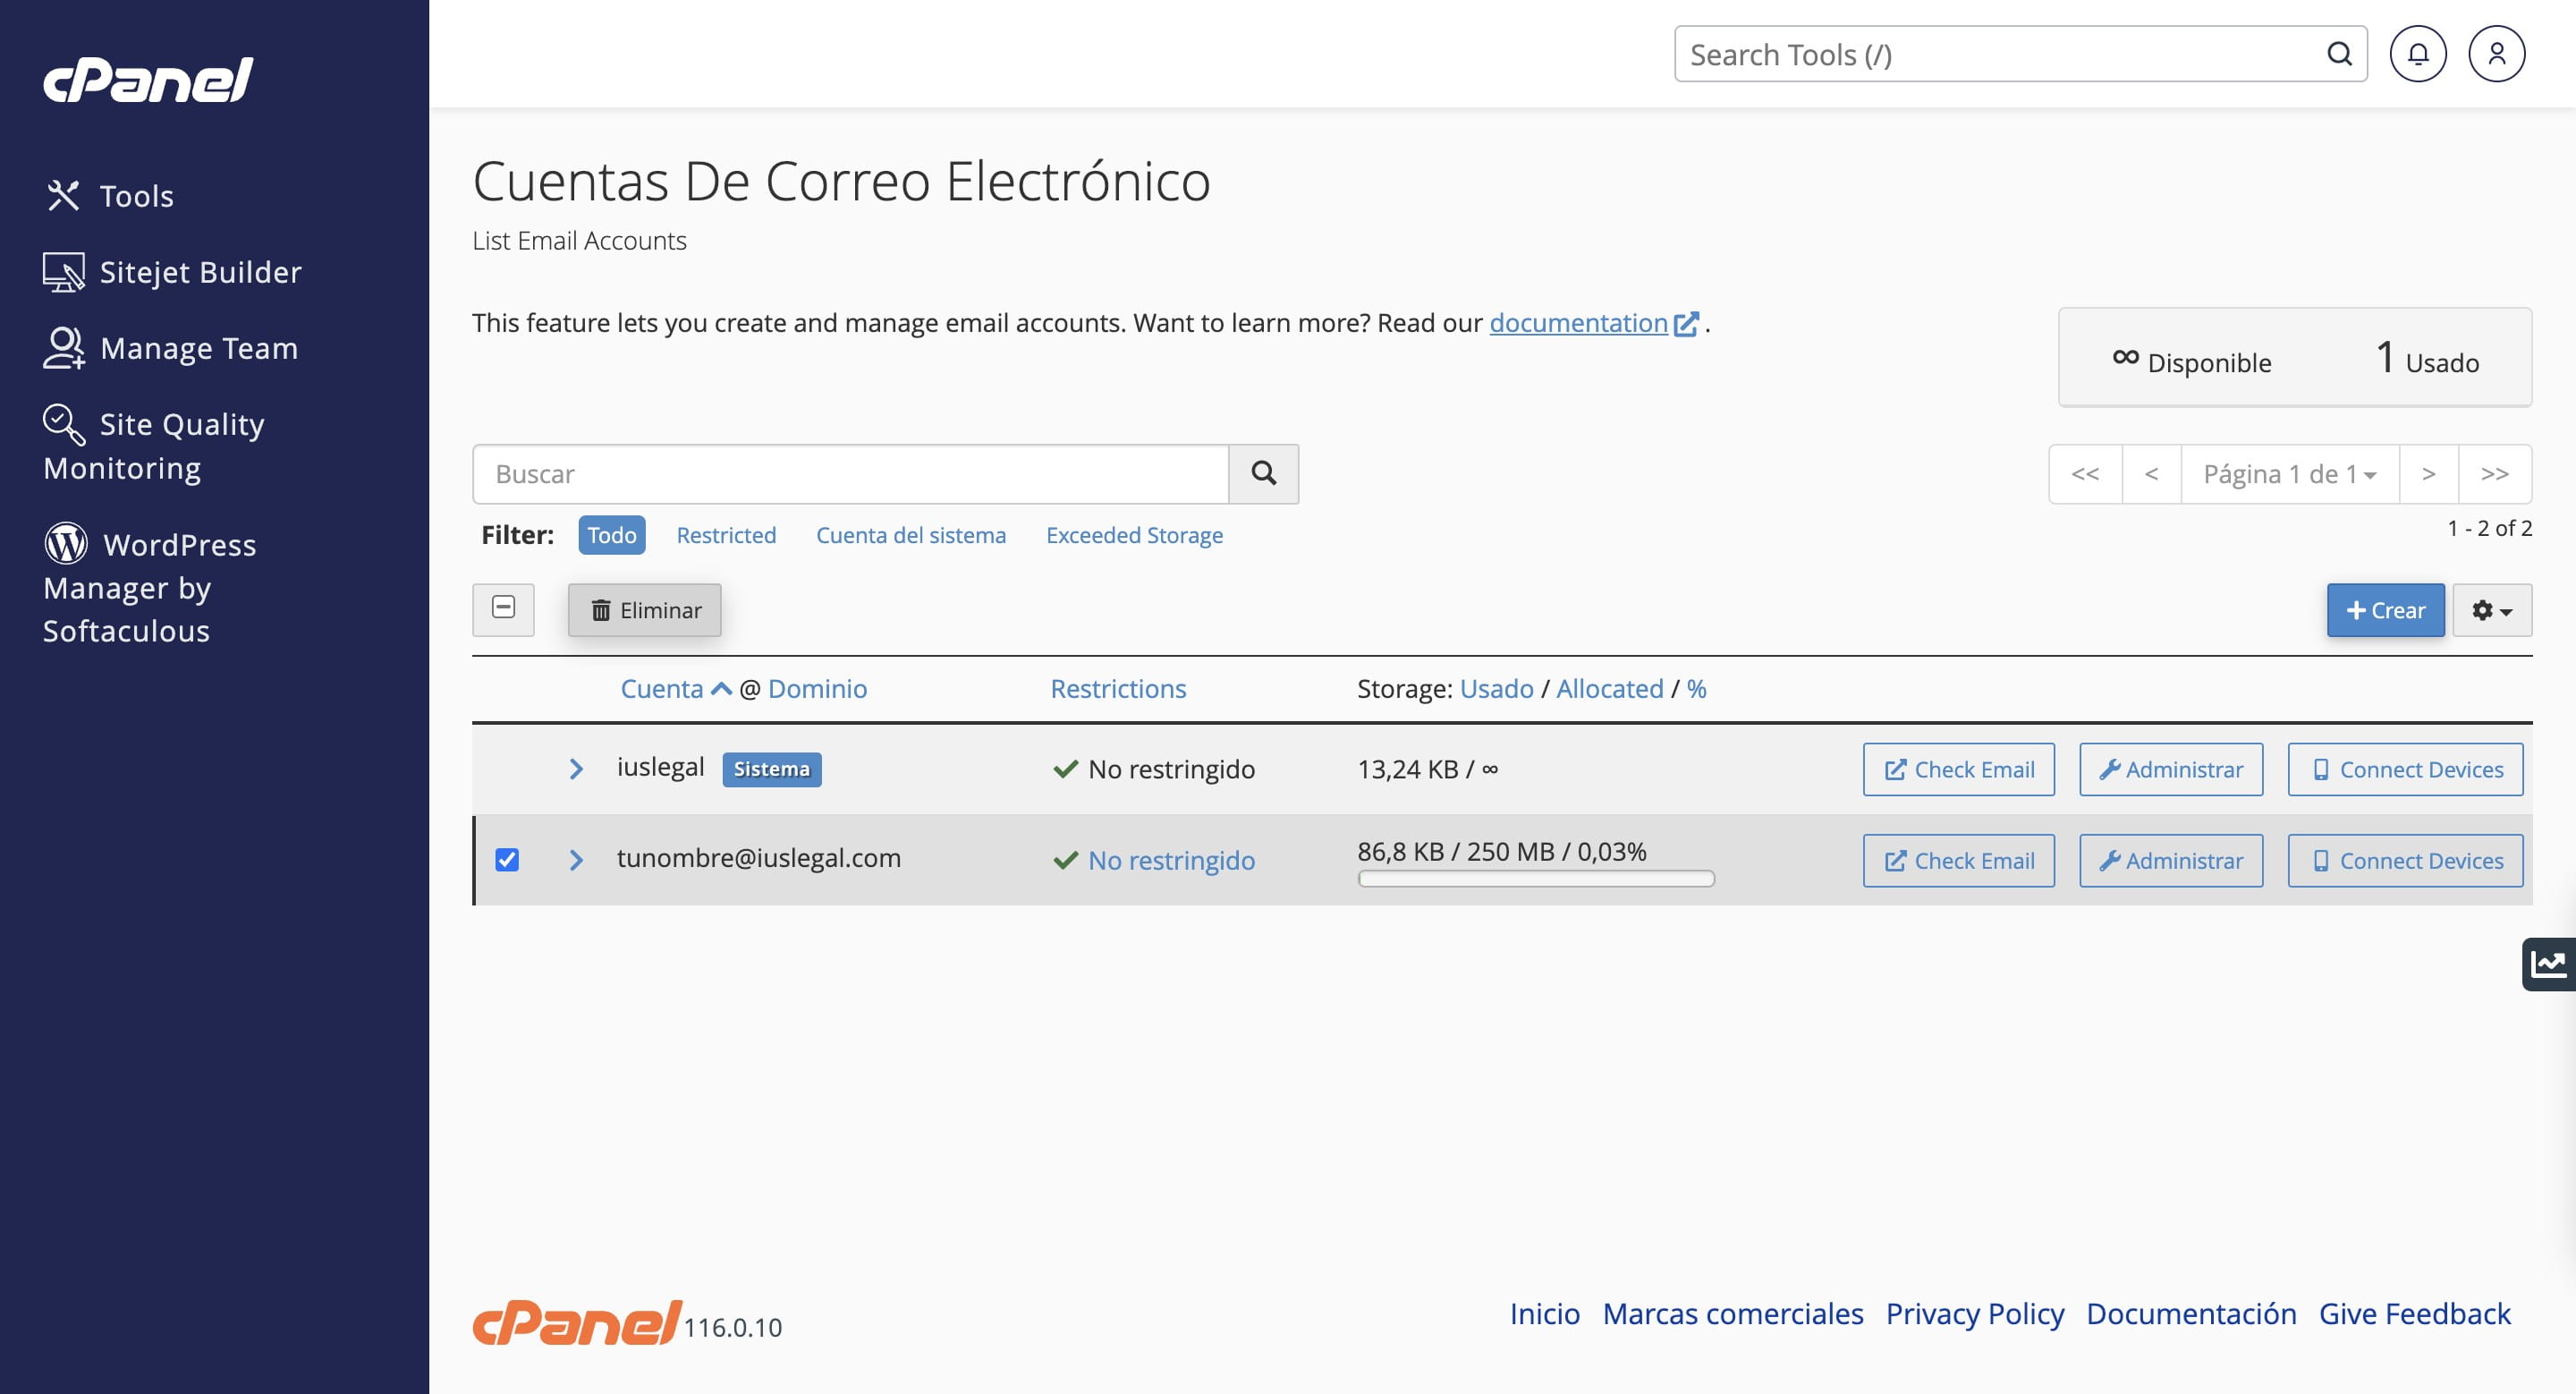This screenshot has width=2576, height=1394.
Task: Expand the iuslegal account row
Action: [576, 769]
